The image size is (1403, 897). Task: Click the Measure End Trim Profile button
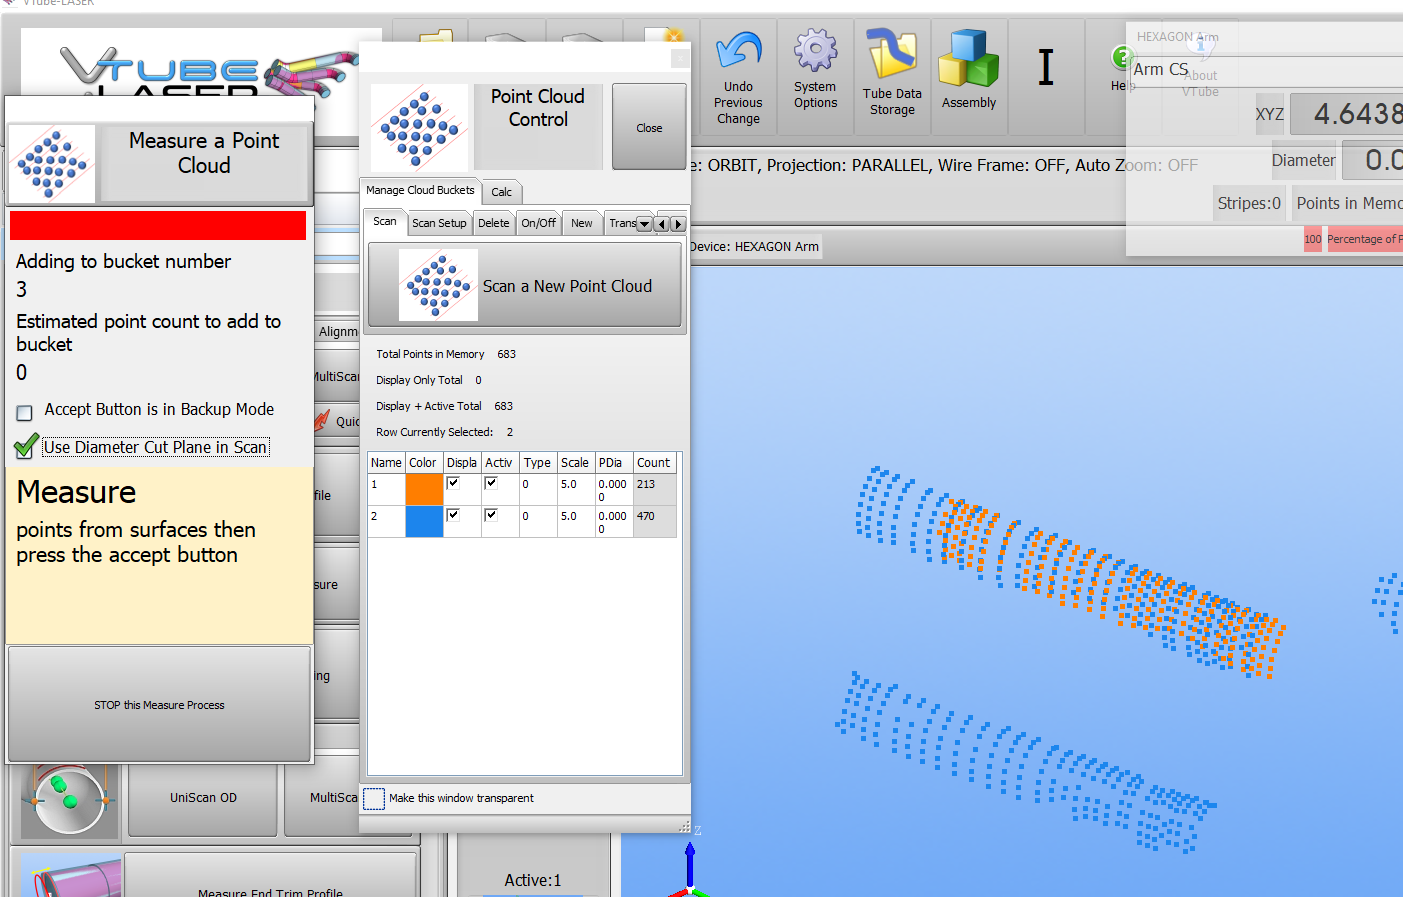click(x=270, y=877)
